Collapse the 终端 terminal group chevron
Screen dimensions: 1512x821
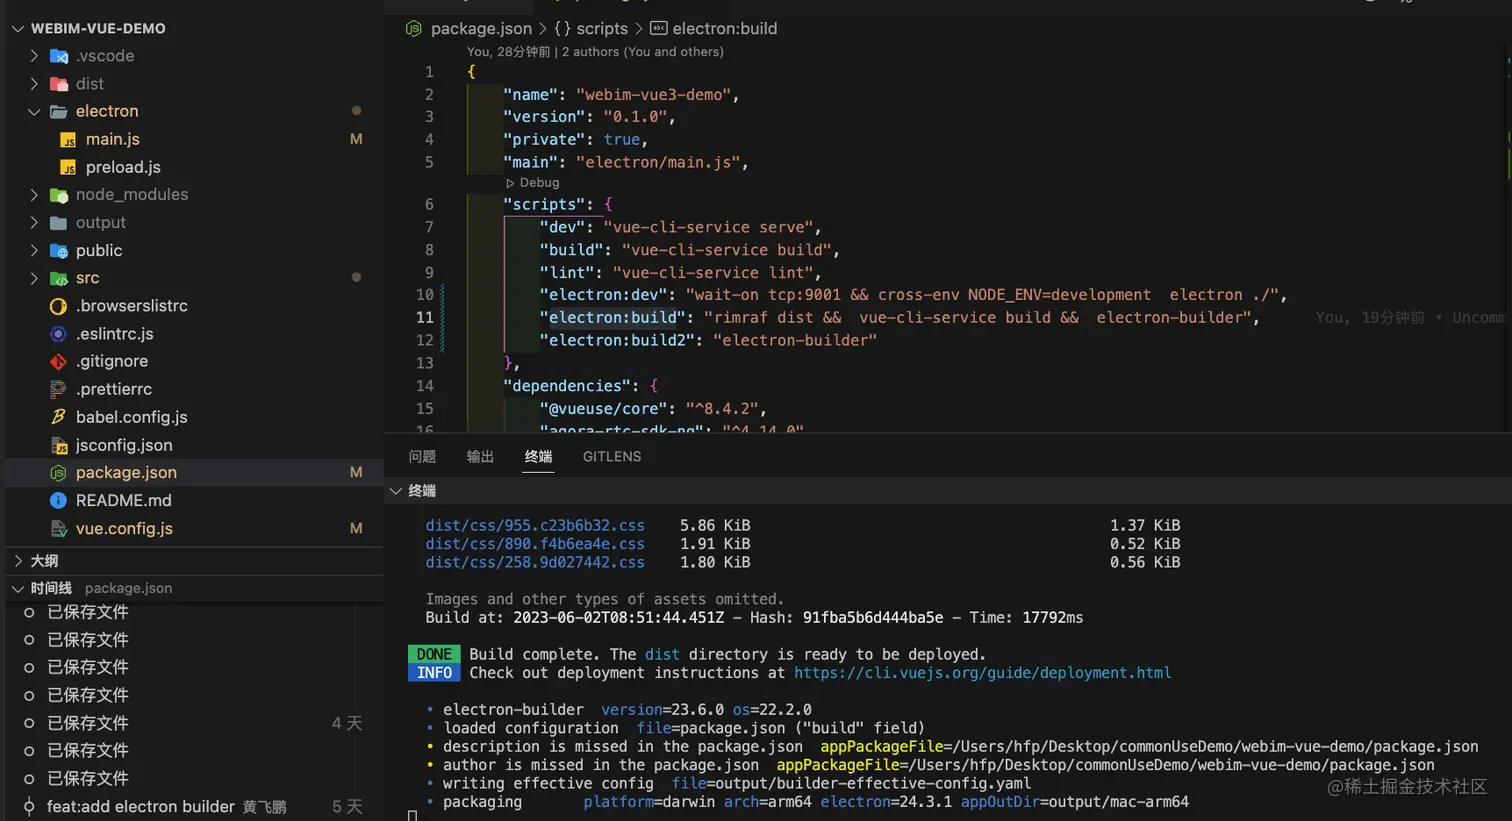coord(396,491)
